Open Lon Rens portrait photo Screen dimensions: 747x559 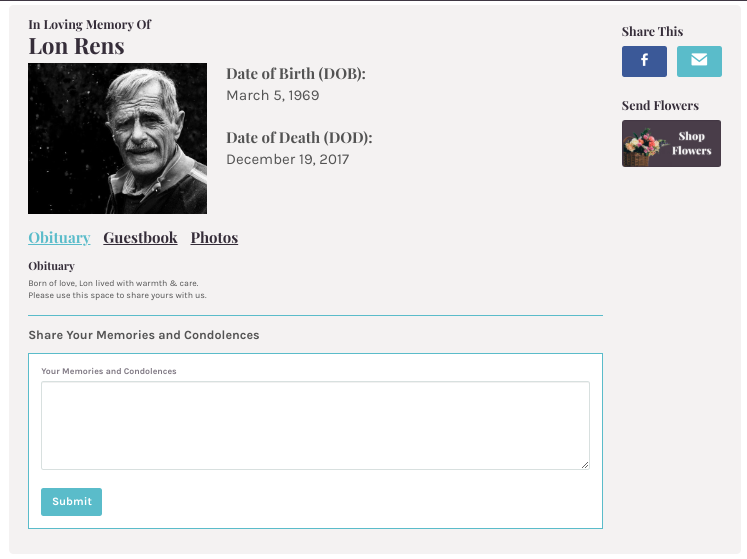coord(118,138)
